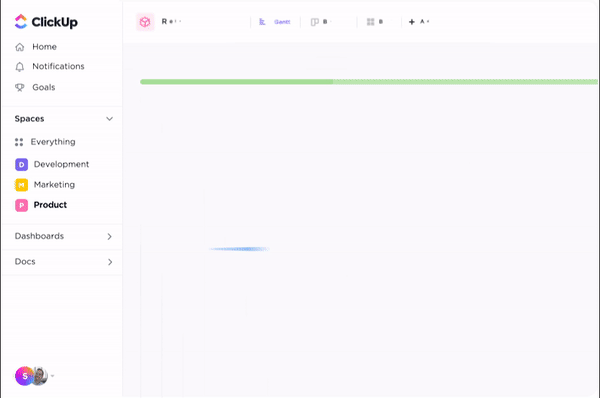The image size is (600, 398).
Task: Go to Home in sidebar
Action: pos(36,47)
